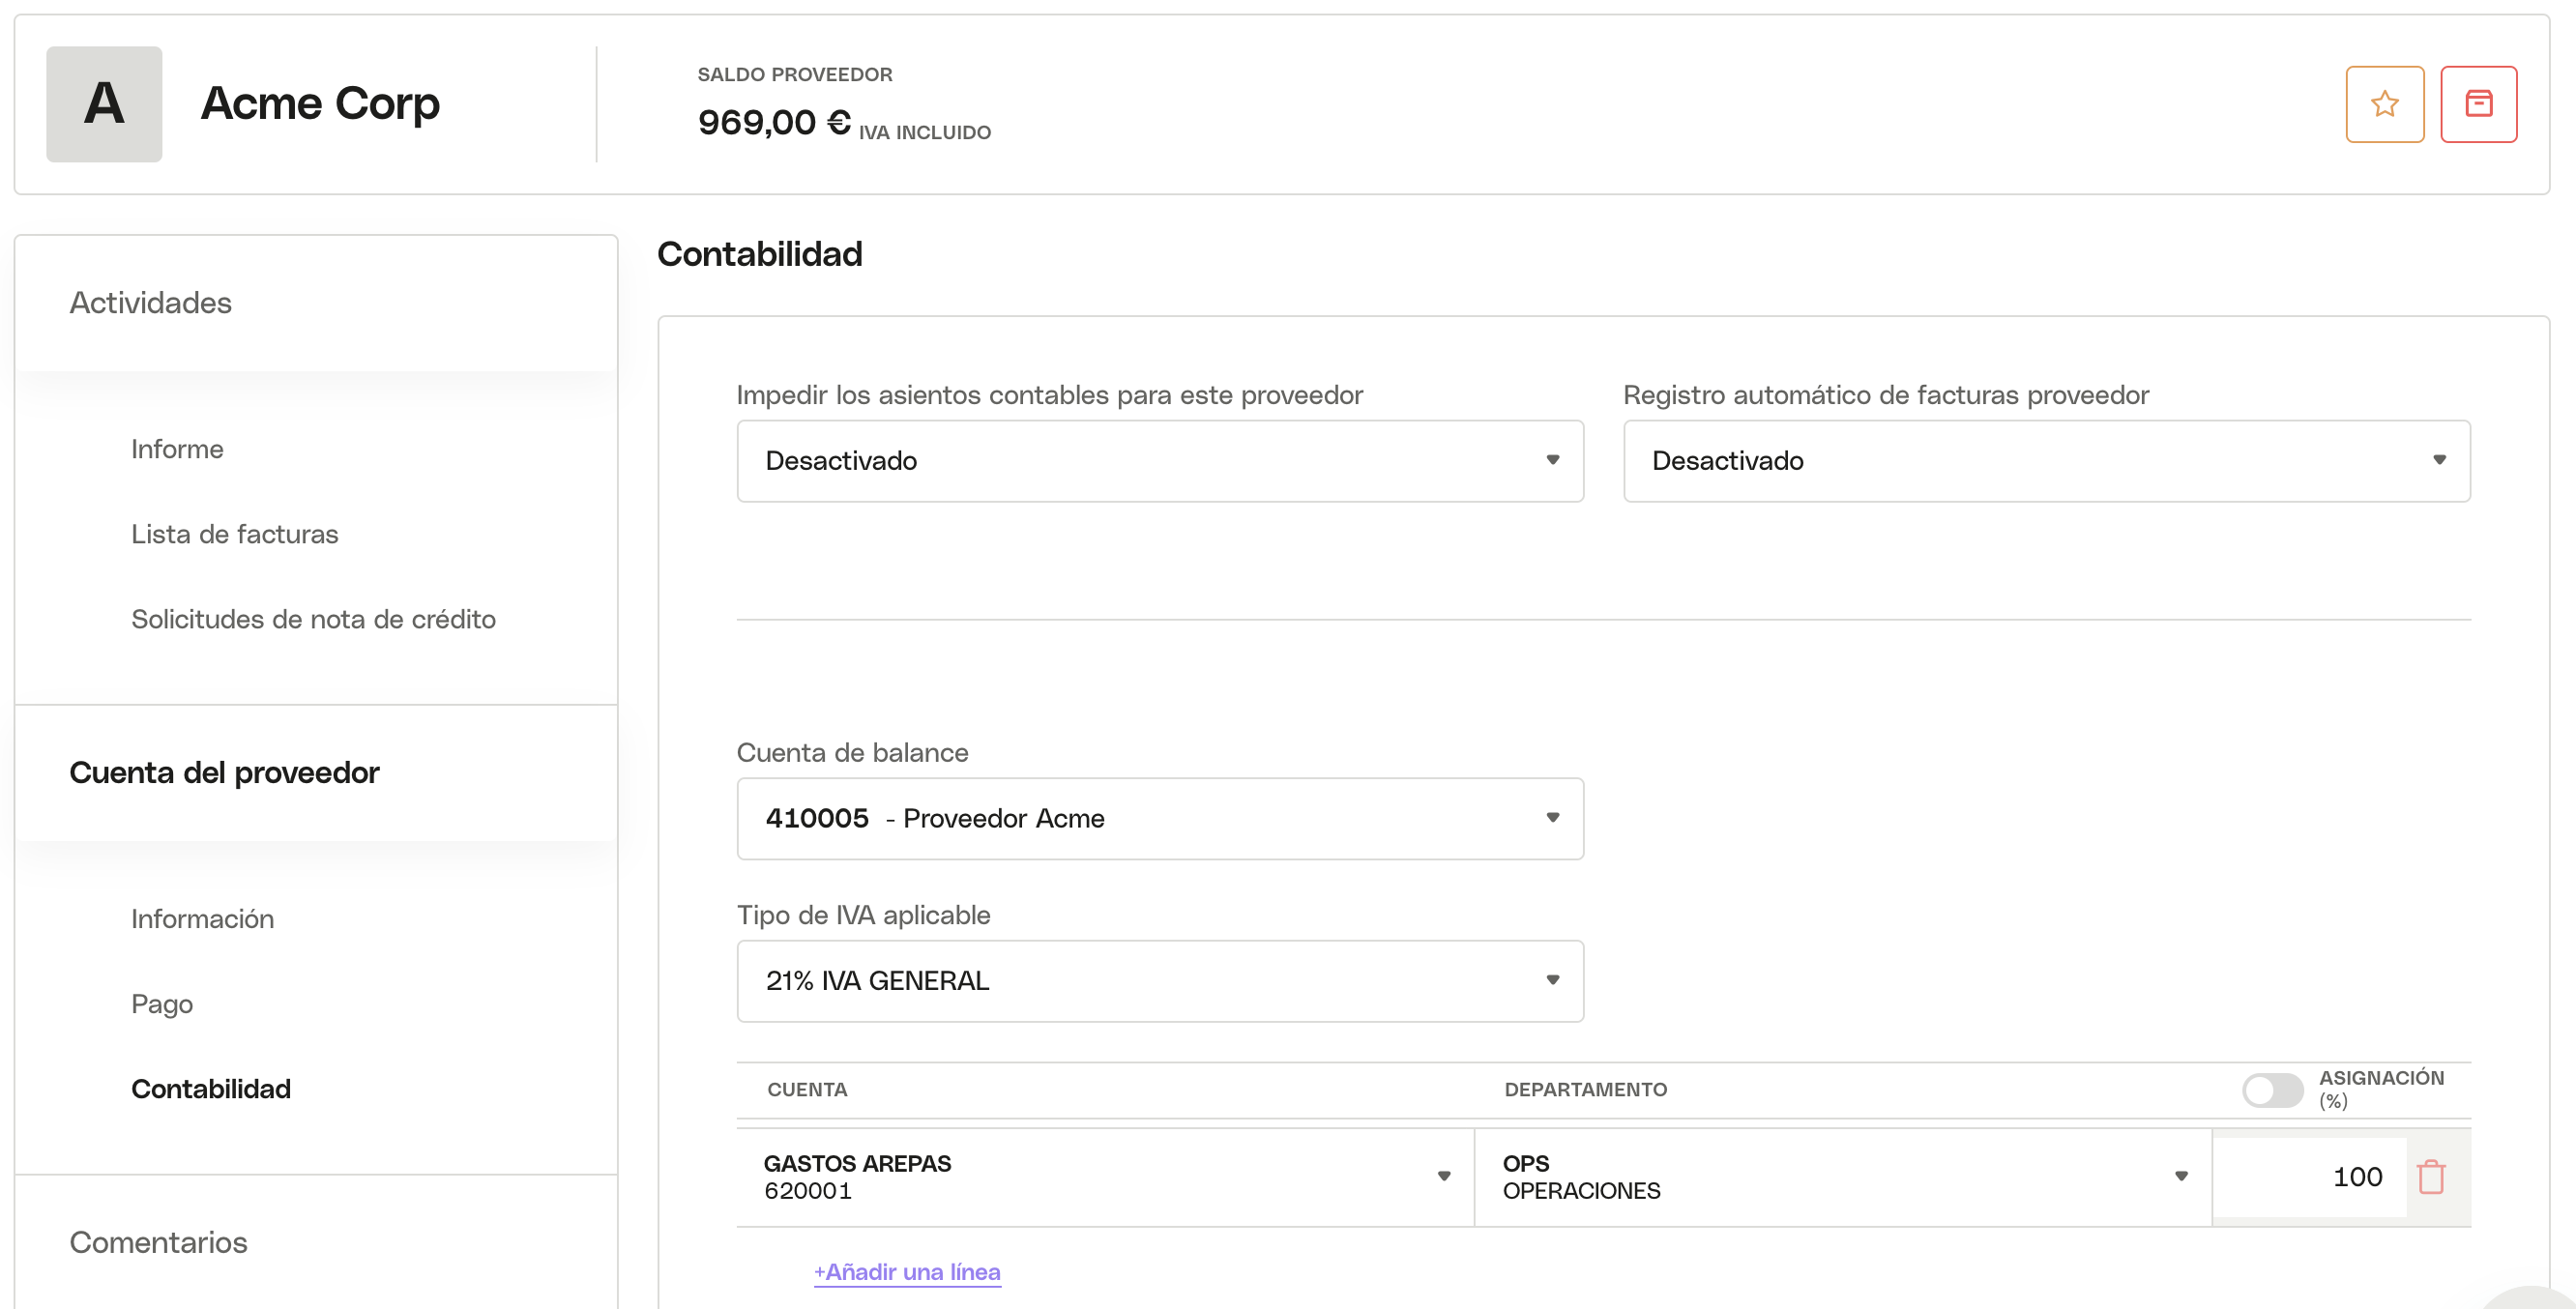2576x1309 pixels.
Task: Go to Informe in the sidebar
Action: click(x=177, y=449)
